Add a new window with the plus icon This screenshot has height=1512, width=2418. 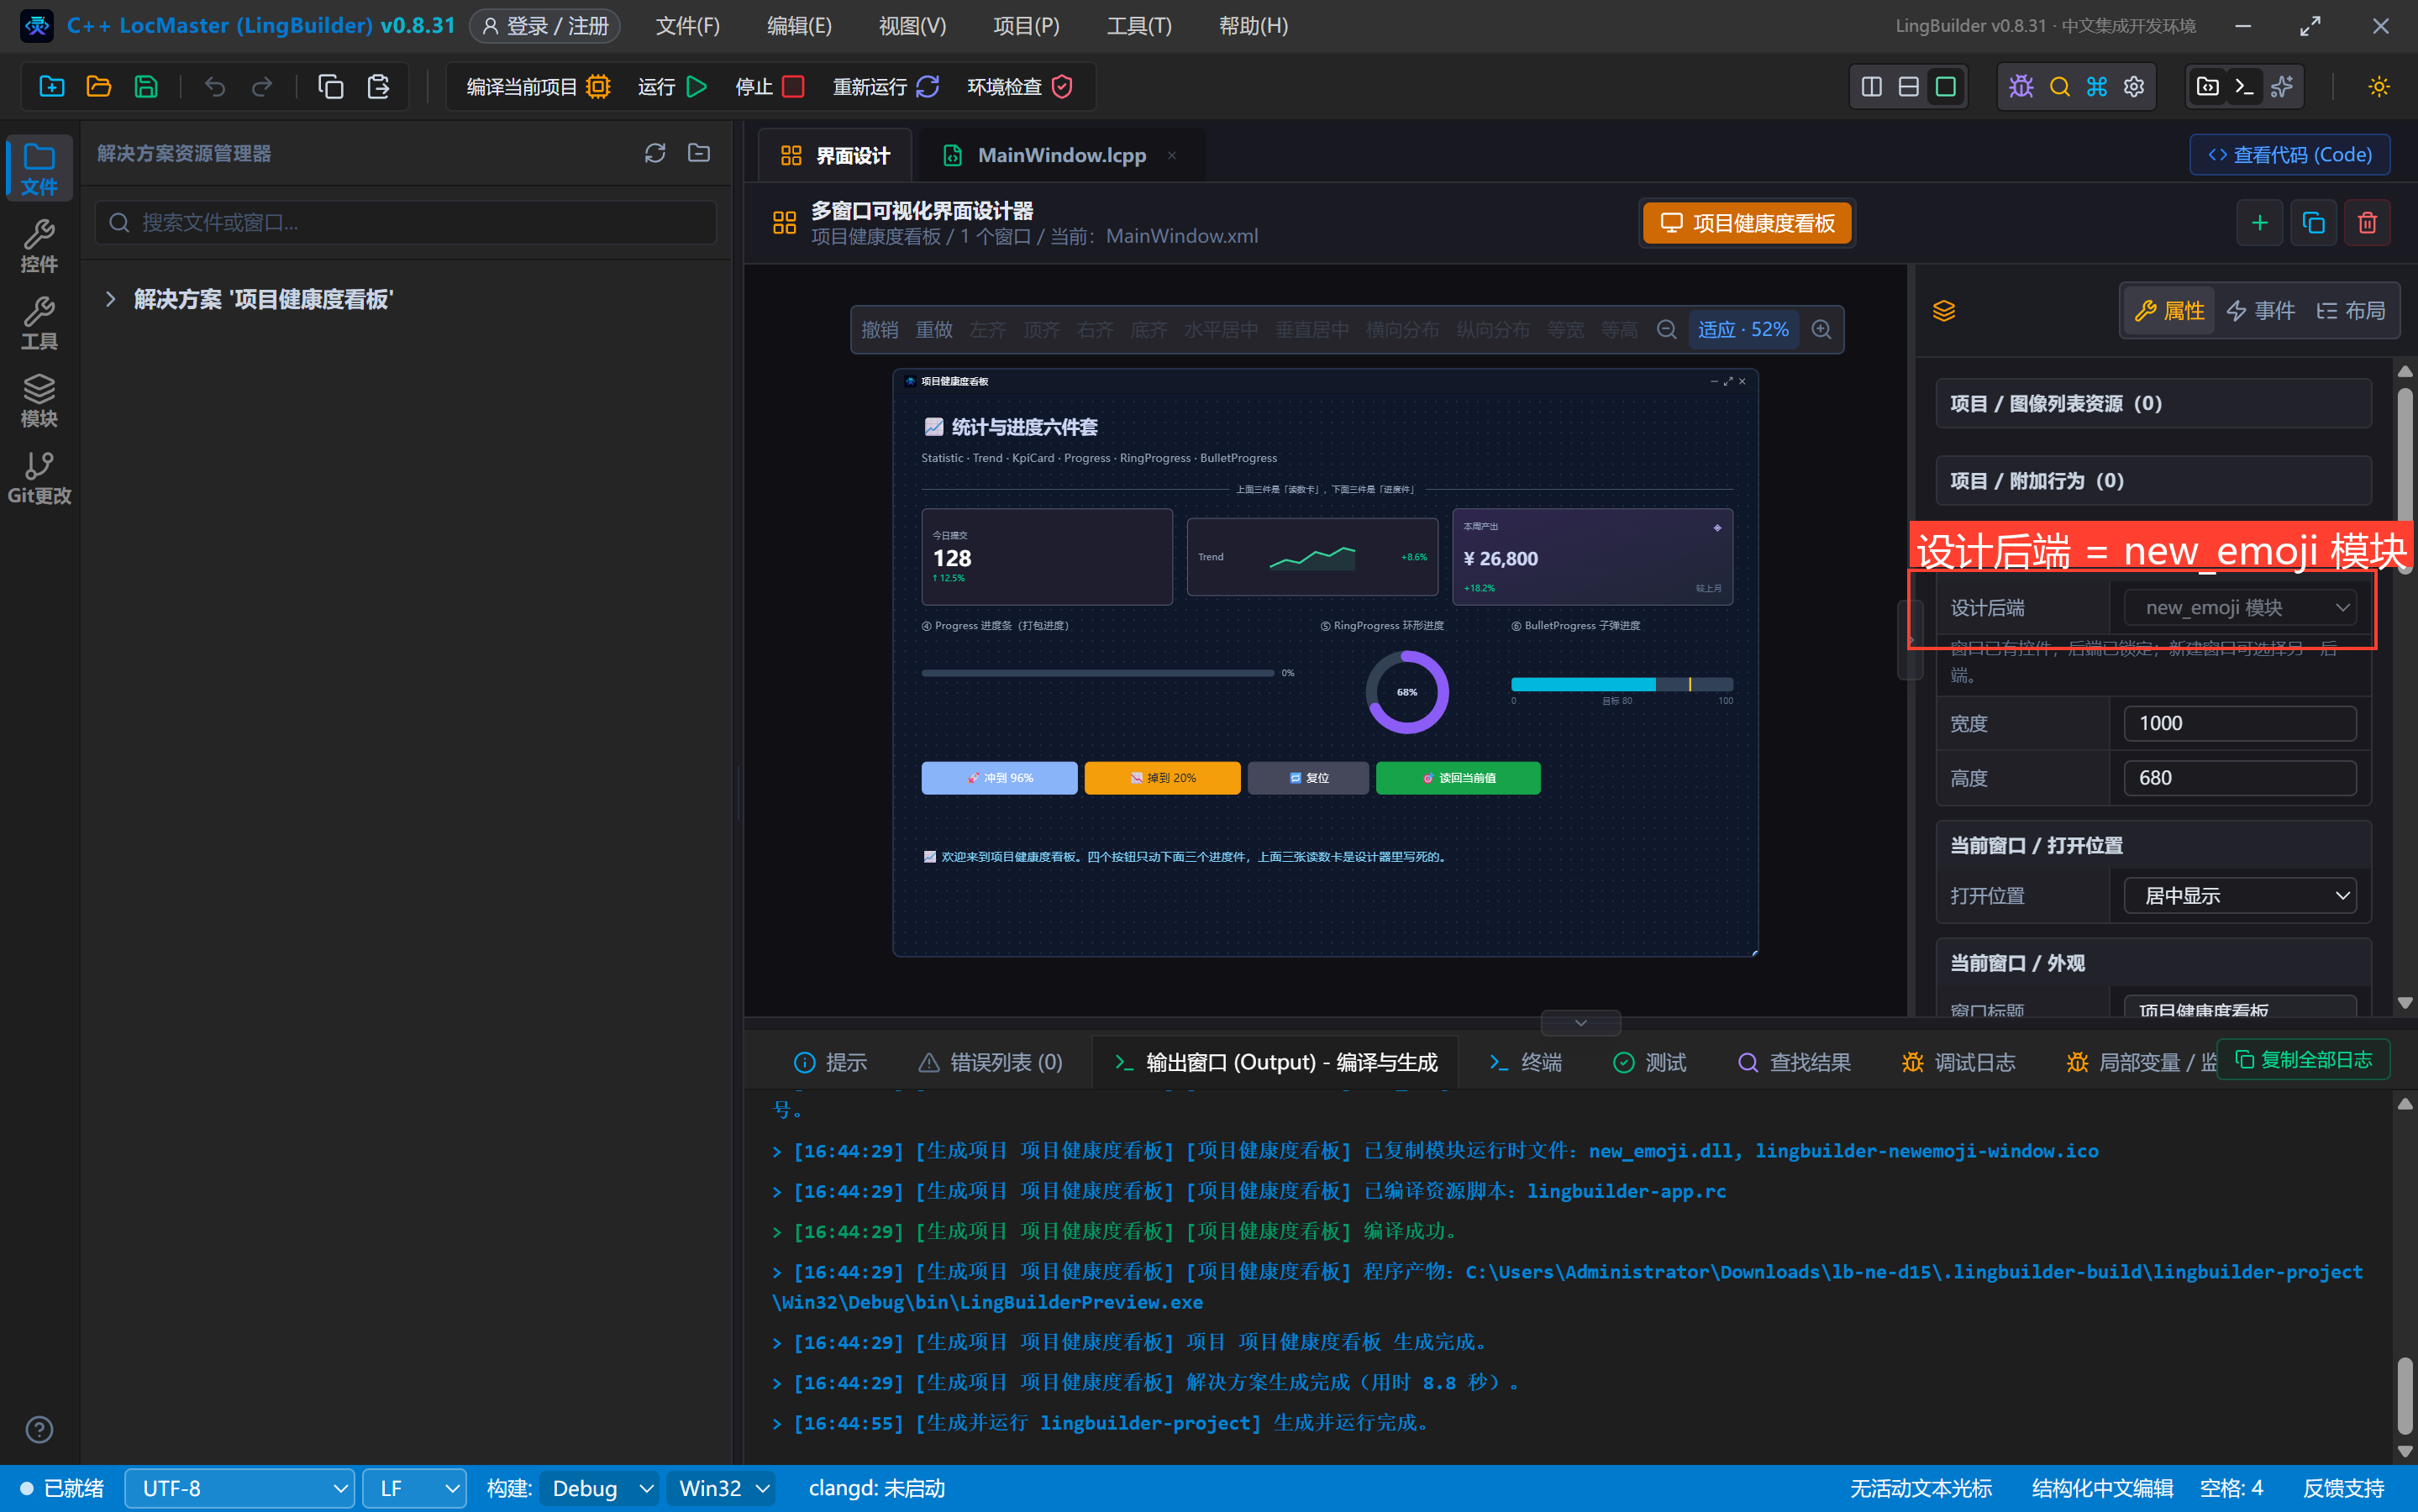[2259, 223]
